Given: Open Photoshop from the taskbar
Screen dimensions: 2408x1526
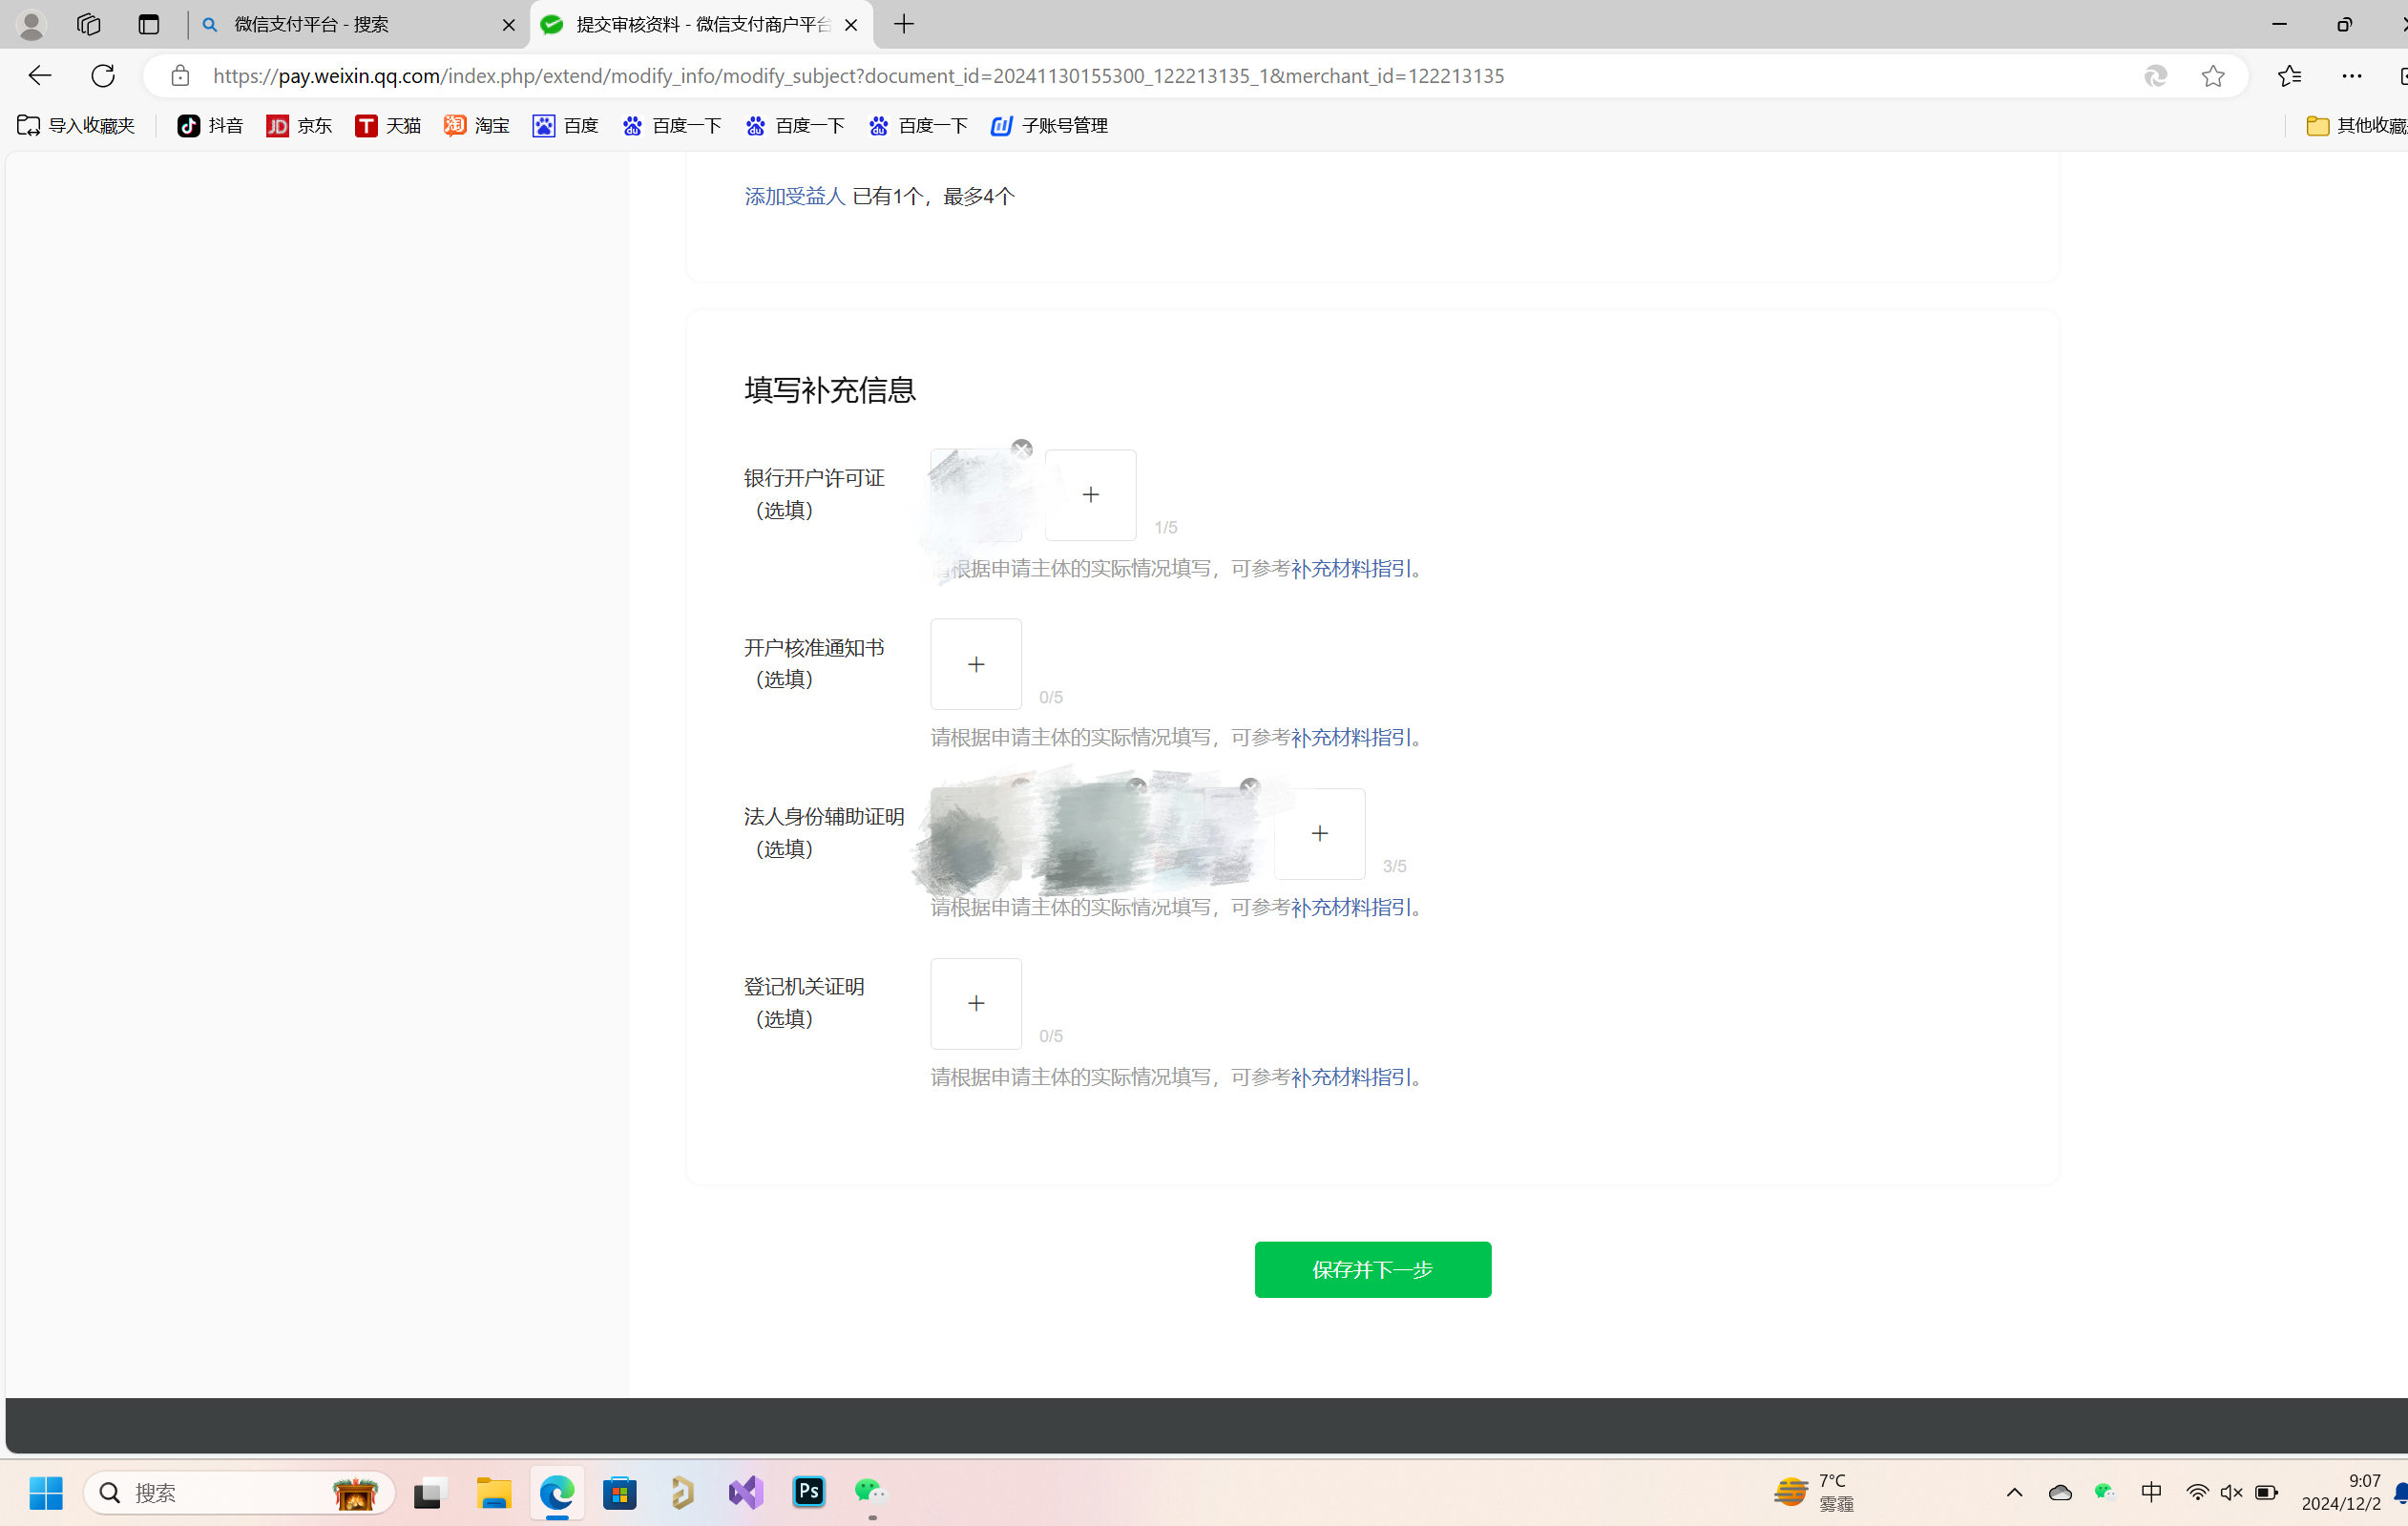Looking at the screenshot, I should (809, 1492).
